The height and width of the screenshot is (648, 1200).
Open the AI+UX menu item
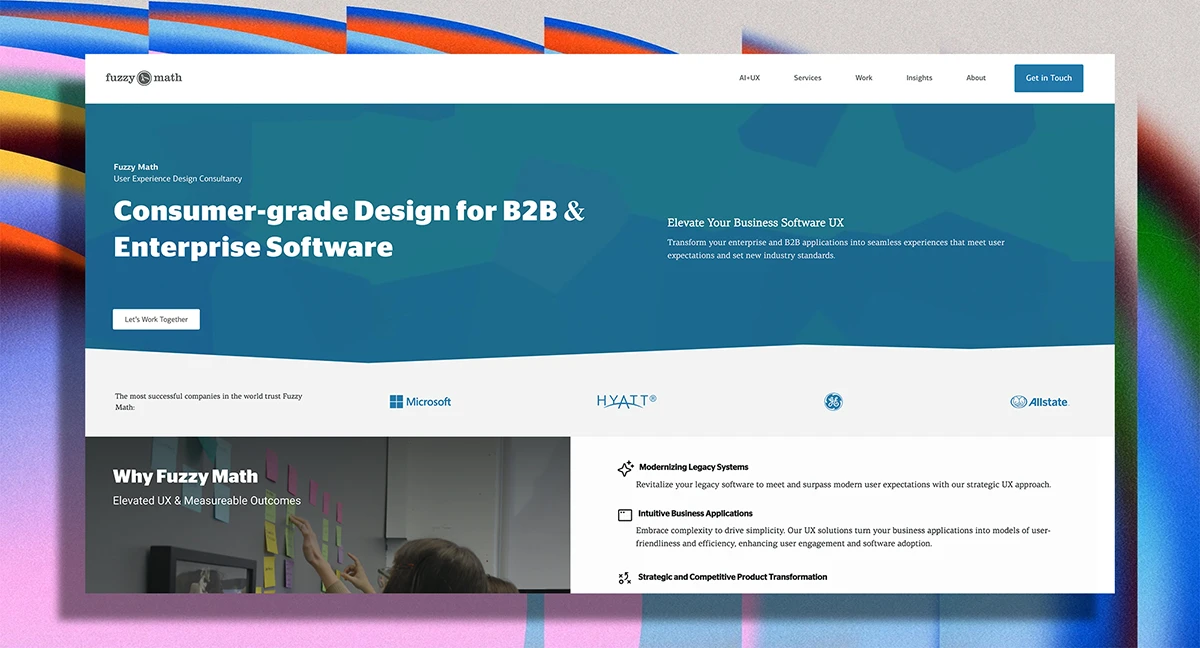coord(749,78)
